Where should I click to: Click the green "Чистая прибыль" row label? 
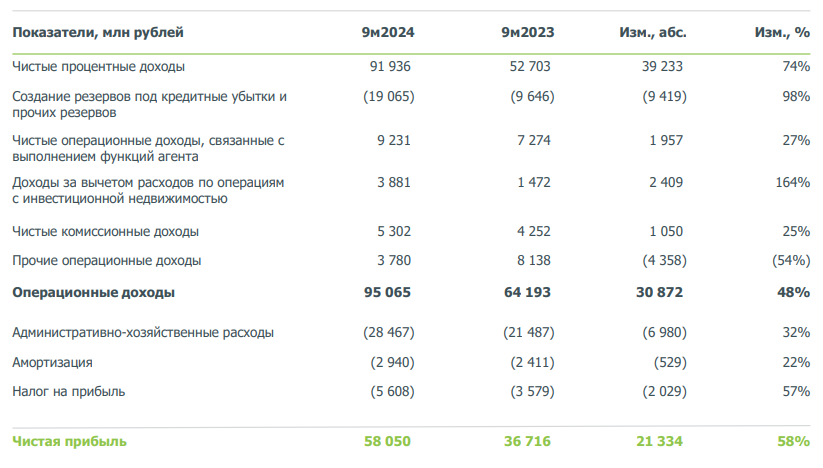69,441
